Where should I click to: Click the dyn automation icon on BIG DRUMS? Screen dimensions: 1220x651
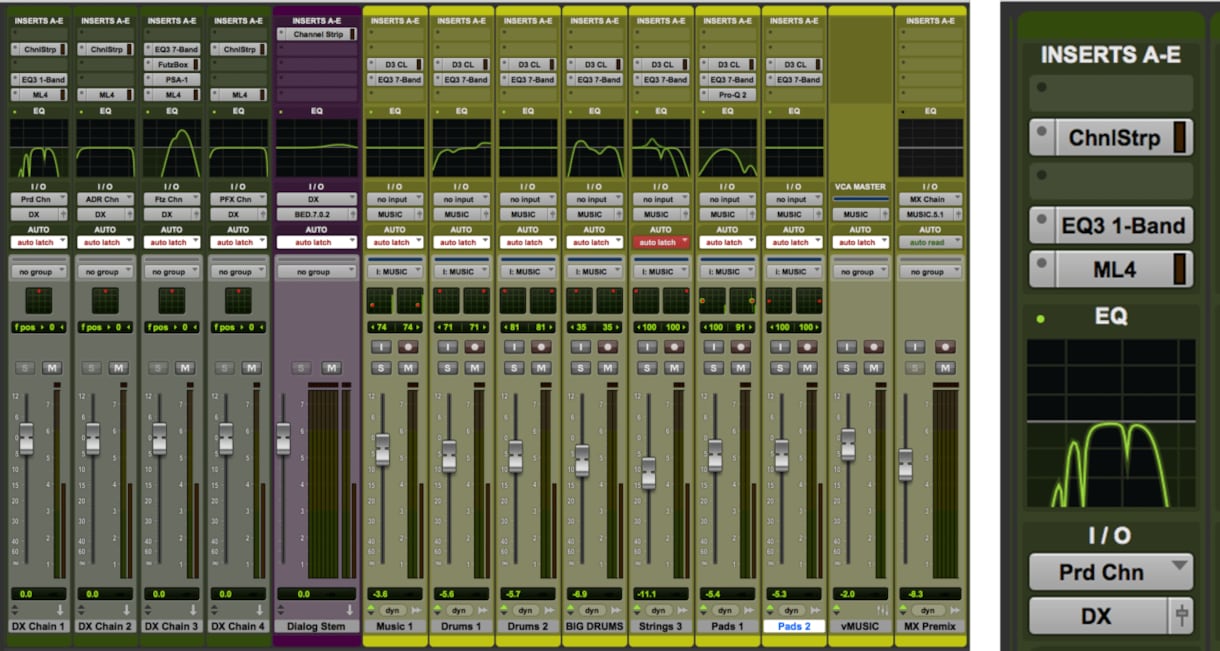tap(591, 610)
